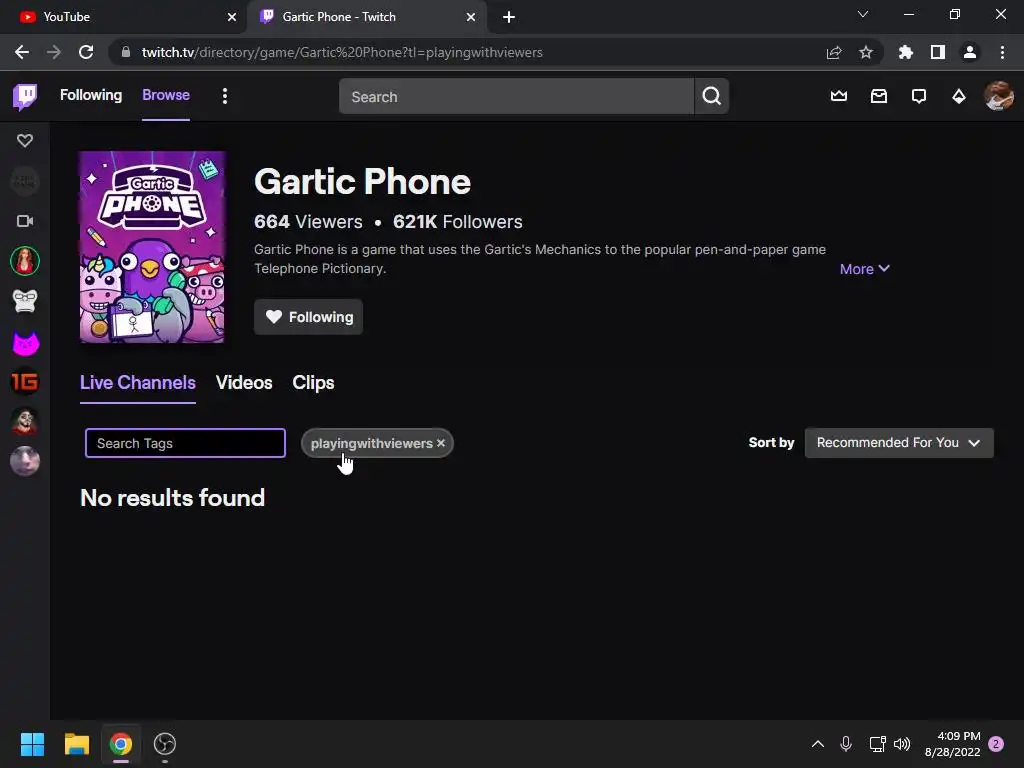Open the 1G channel avatar in the sidebar
The width and height of the screenshot is (1024, 768).
(25, 382)
